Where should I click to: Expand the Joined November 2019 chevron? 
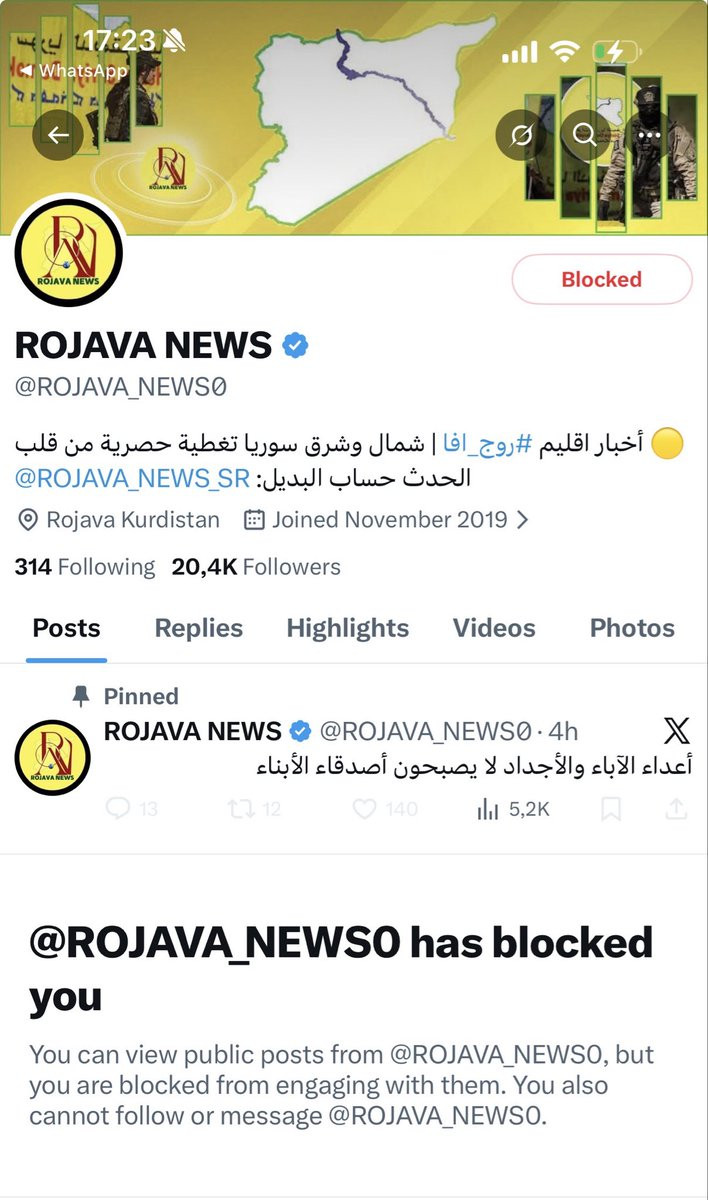[522, 520]
